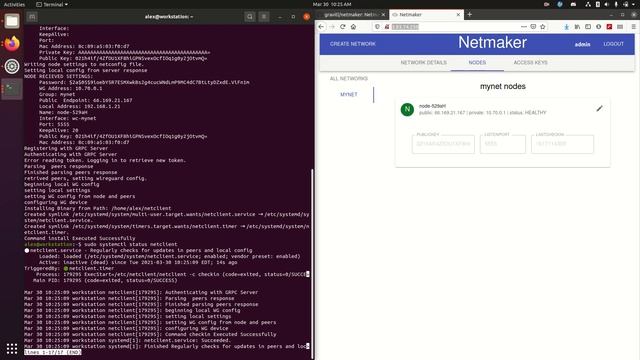
Task: Click the admin user link
Action: coord(582,44)
